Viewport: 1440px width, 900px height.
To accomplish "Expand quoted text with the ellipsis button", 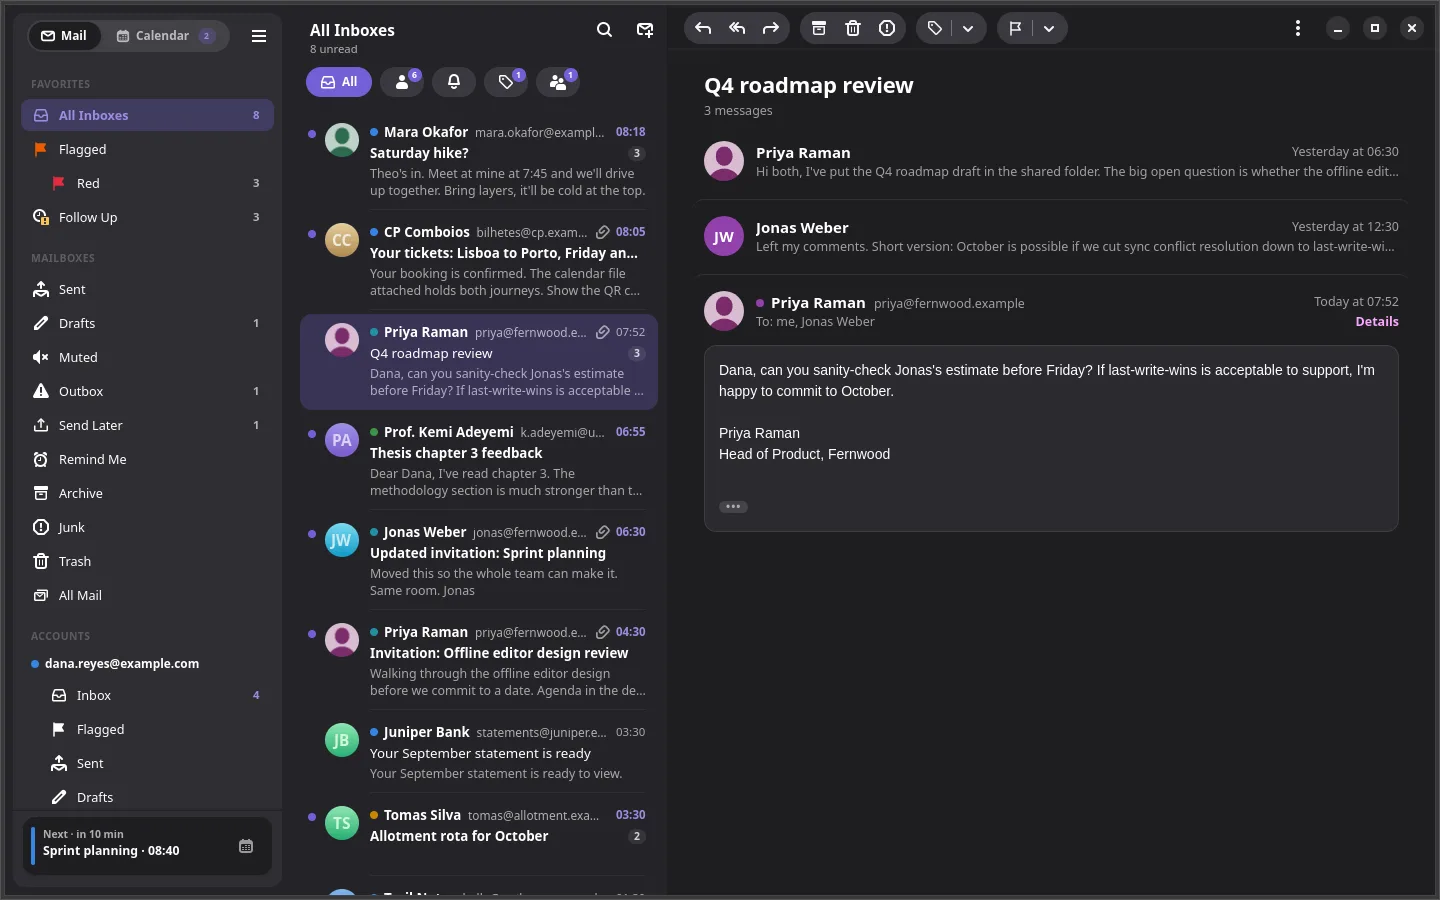I will pyautogui.click(x=733, y=506).
